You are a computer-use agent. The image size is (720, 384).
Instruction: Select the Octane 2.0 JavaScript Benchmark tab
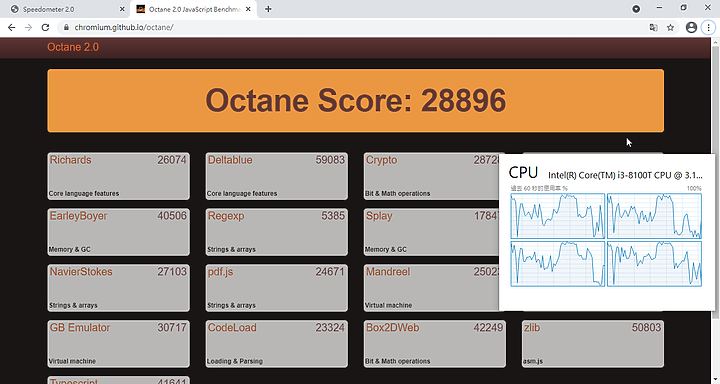tap(194, 9)
